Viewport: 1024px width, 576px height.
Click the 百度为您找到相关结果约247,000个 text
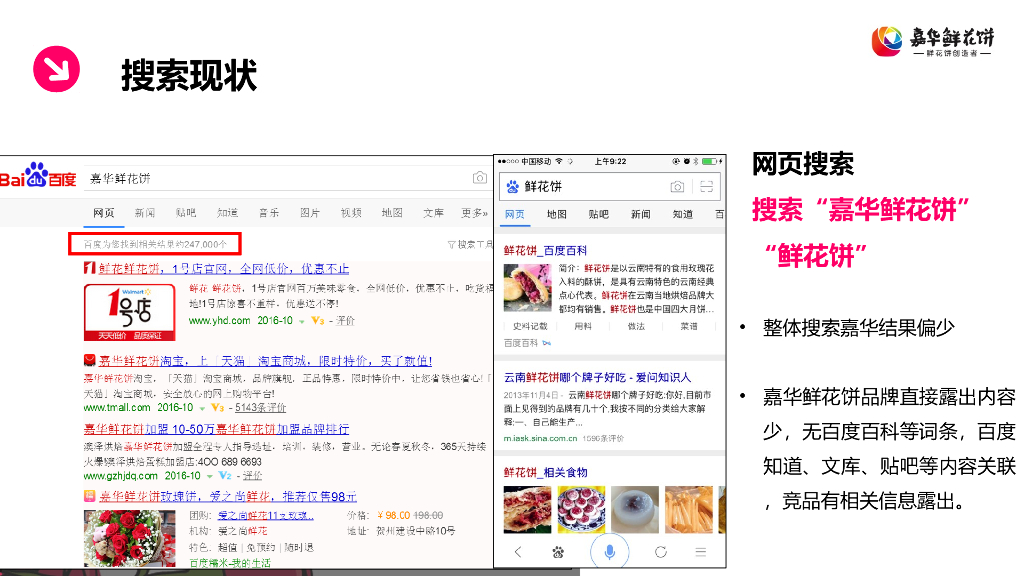155,244
